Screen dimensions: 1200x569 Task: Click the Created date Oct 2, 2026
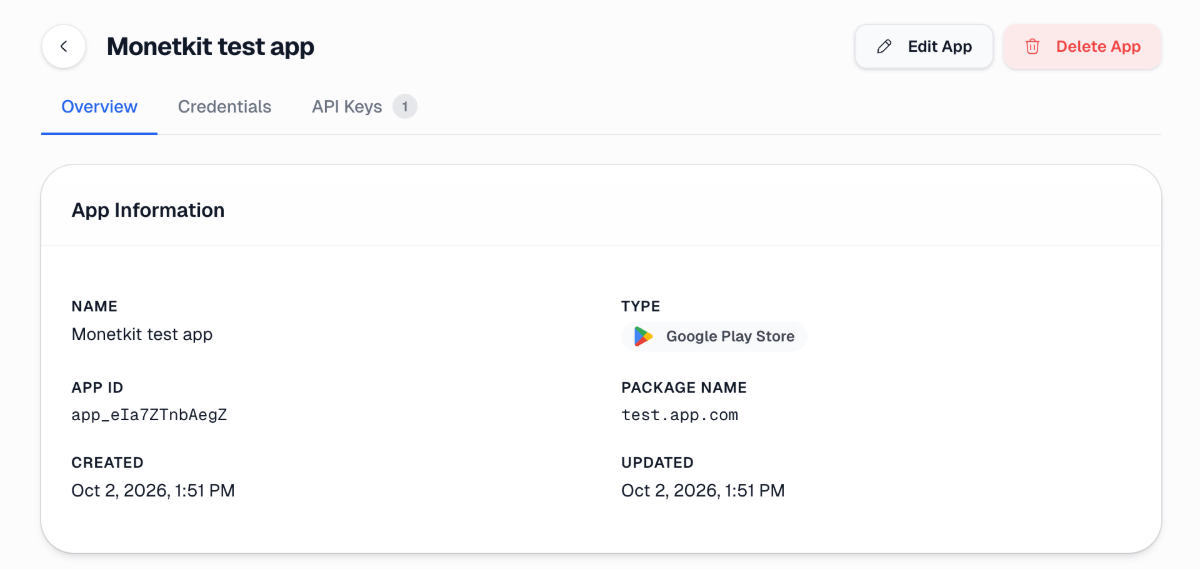(153, 490)
